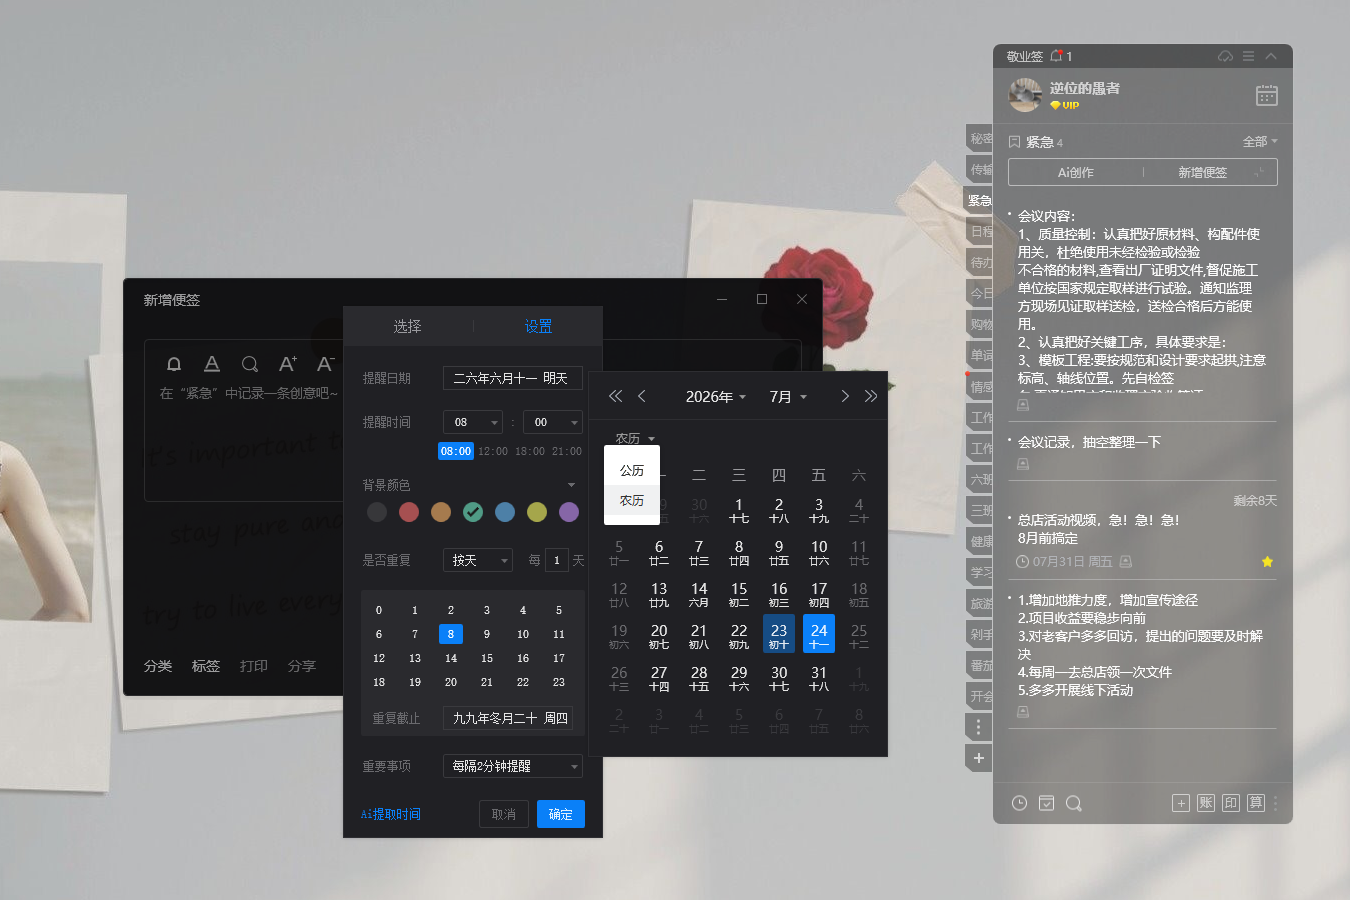This screenshot has height=900, width=1350.
Task: Increase font size with the A+ icon
Action: tap(288, 364)
